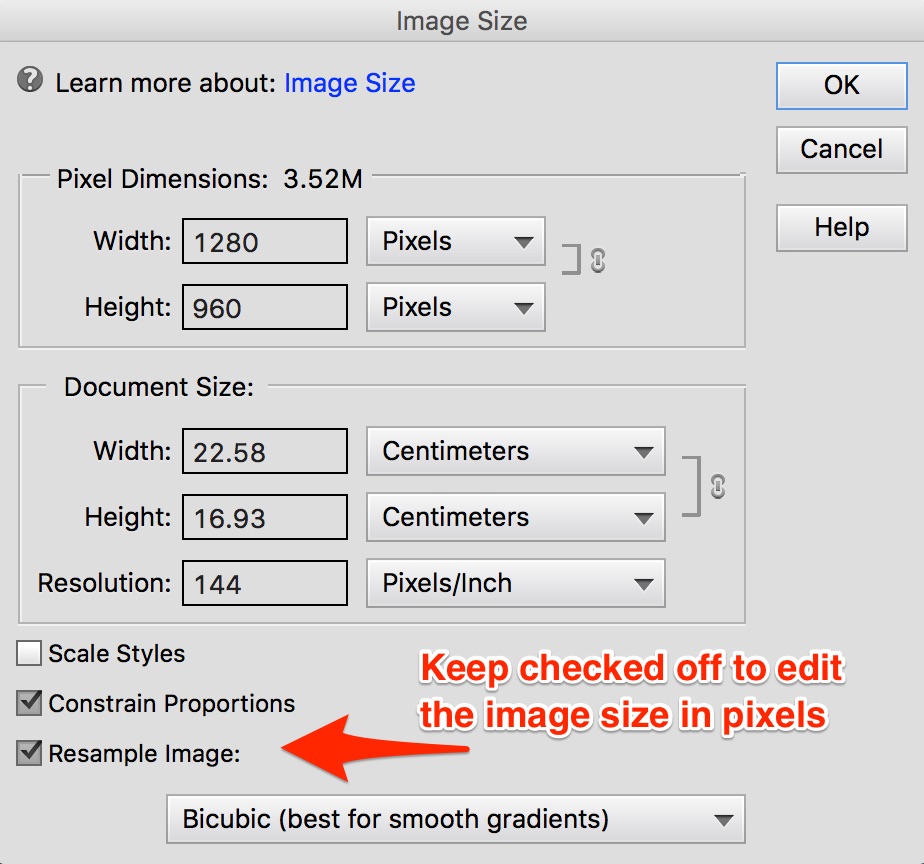This screenshot has height=864, width=924.
Task: Open the pixel Height units dropdown
Action: coord(455,308)
